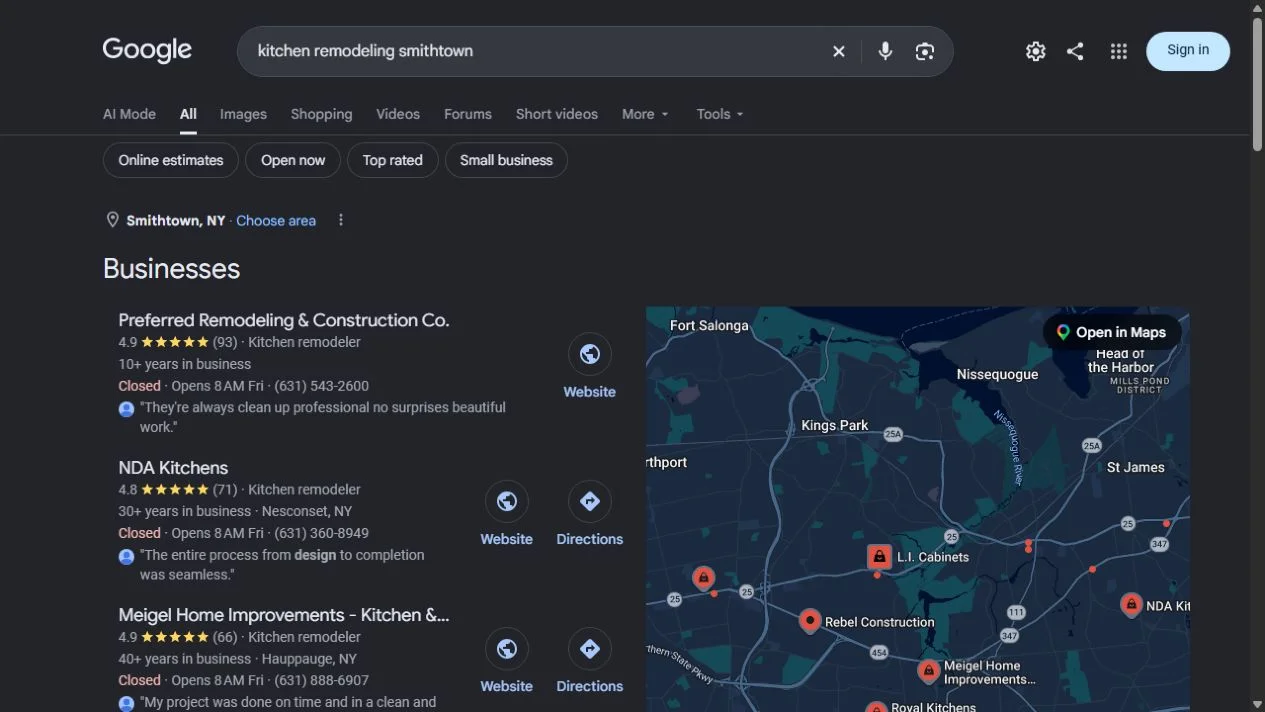Select the Rebel Construction map pin
Viewport: 1265px width, 712px height.
(810, 621)
